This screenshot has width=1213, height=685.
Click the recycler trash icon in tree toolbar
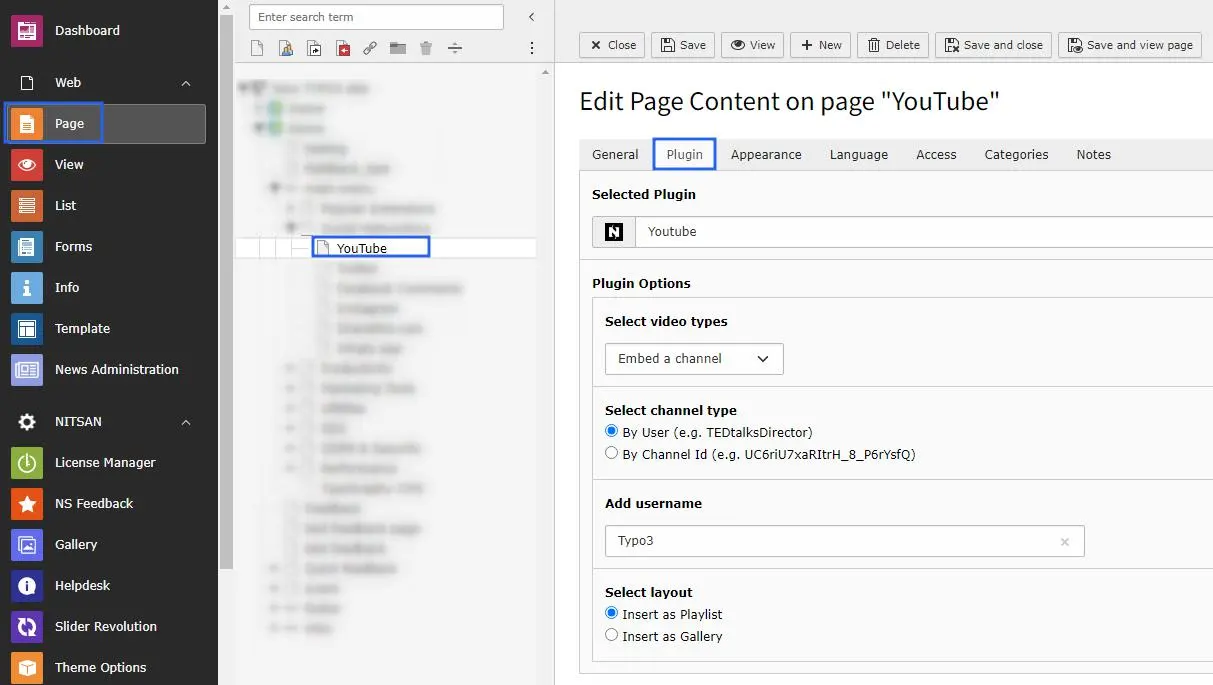426,48
